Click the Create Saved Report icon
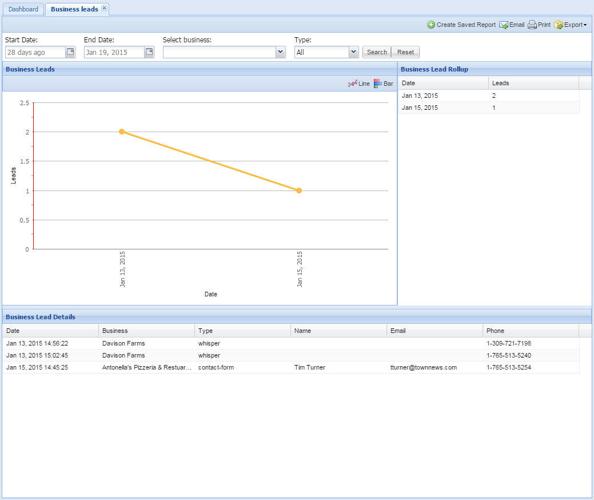Viewport: 594px width, 500px height. [x=431, y=25]
